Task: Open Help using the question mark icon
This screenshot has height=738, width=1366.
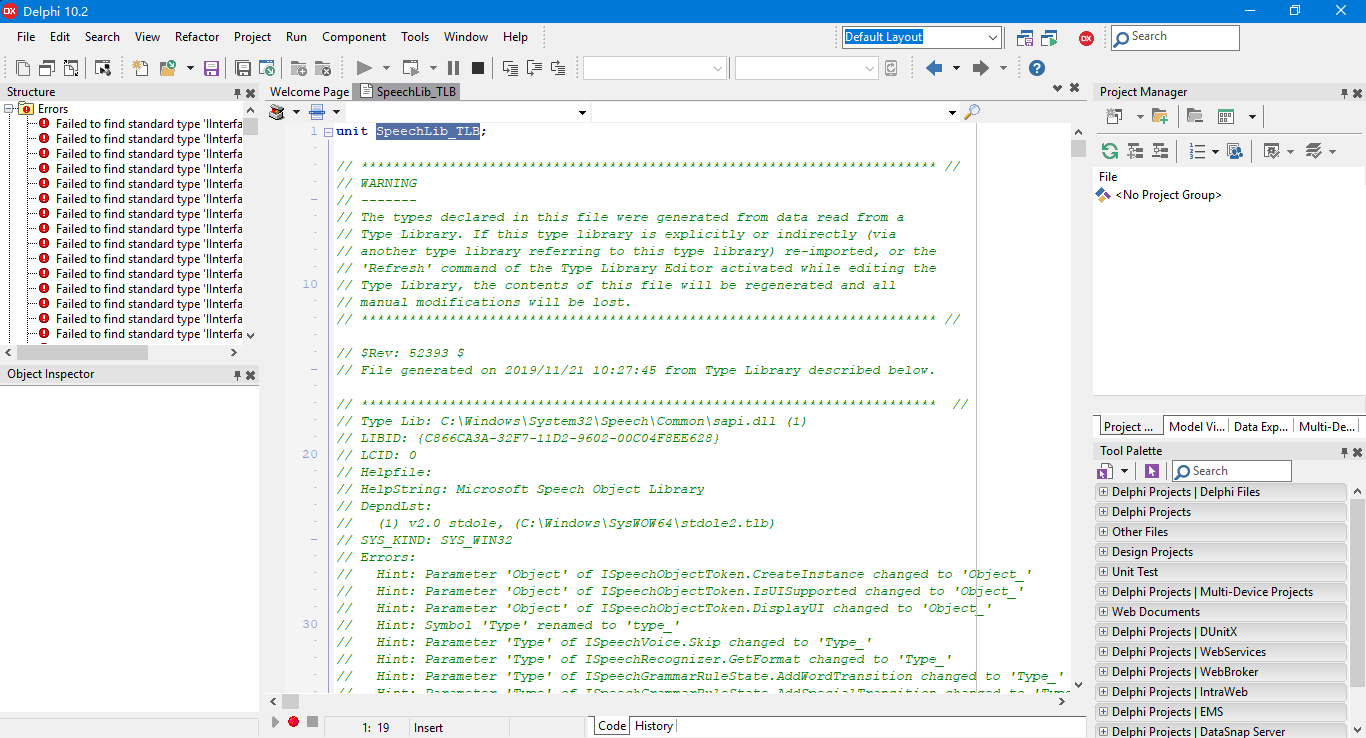Action: pyautogui.click(x=1036, y=68)
